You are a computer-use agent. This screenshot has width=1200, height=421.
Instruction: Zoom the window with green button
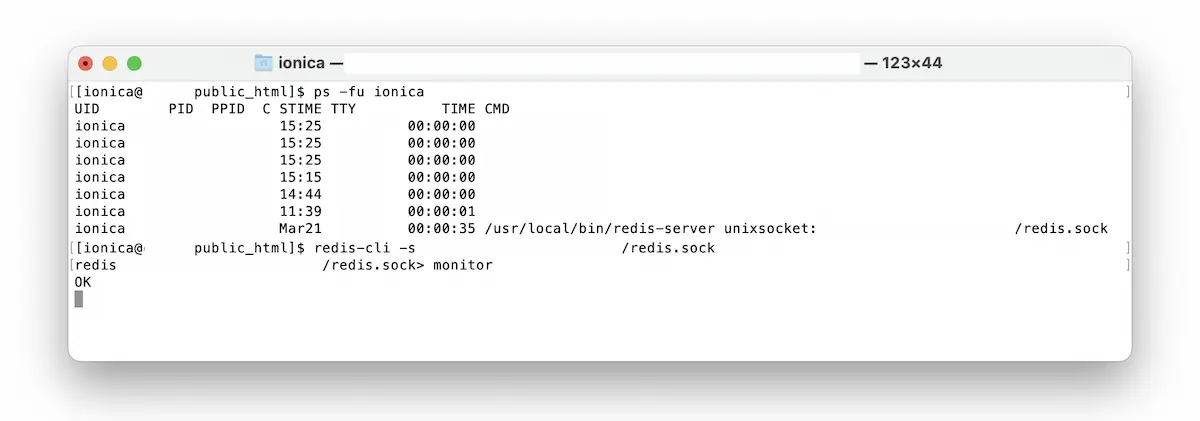coord(134,63)
